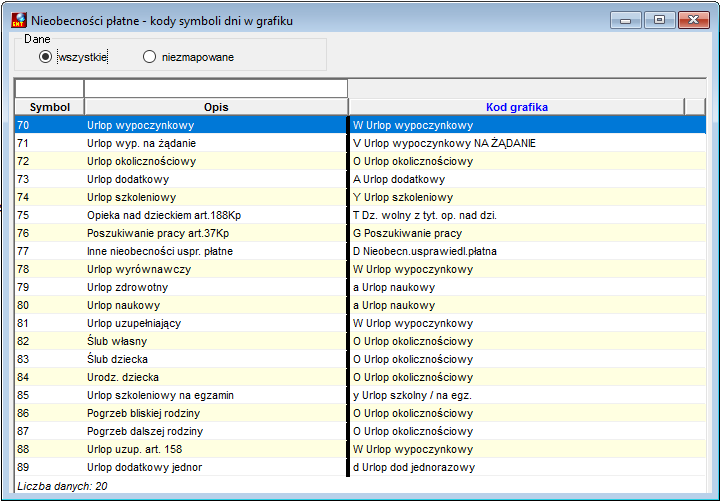
Task: Click the small blank header cell after Kod grafika
Action: [x=695, y=107]
